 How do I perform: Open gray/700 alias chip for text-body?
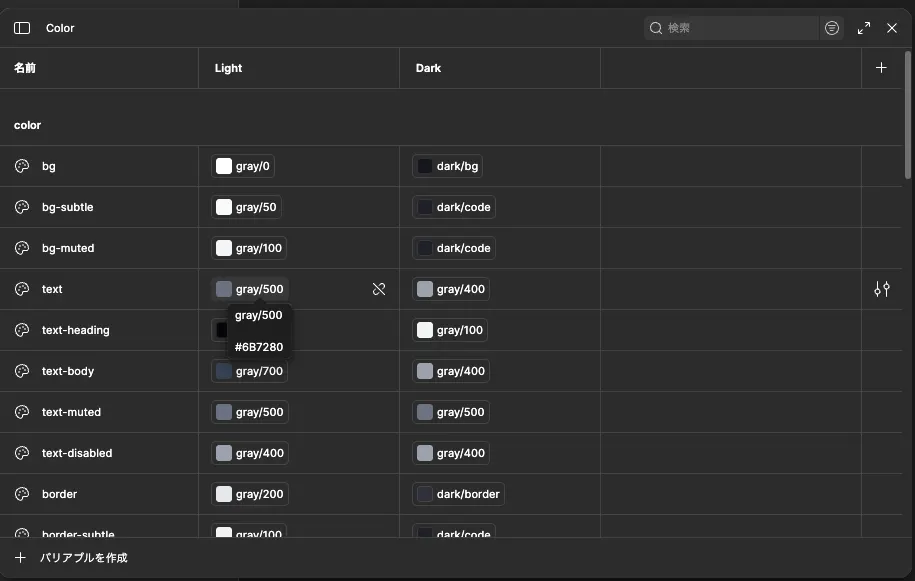(x=249, y=371)
